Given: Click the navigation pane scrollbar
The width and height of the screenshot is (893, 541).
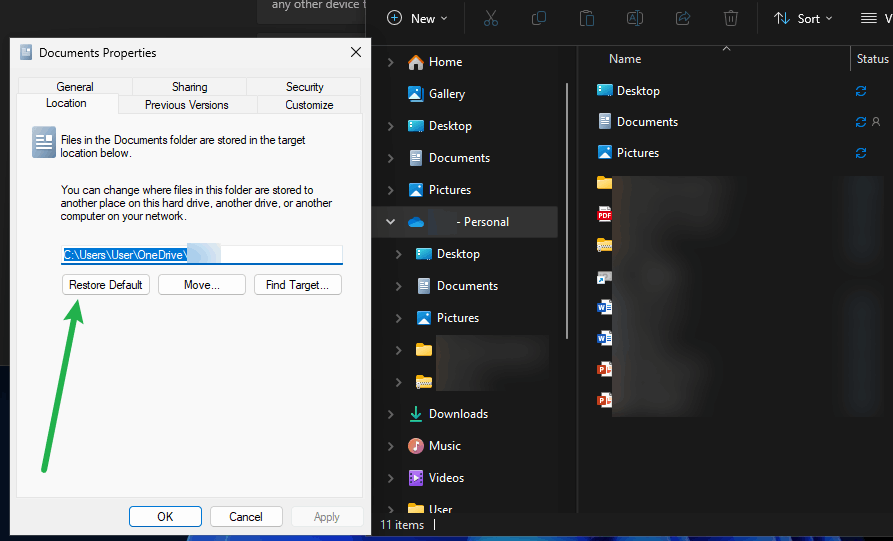Looking at the screenshot, I should 567,211.
